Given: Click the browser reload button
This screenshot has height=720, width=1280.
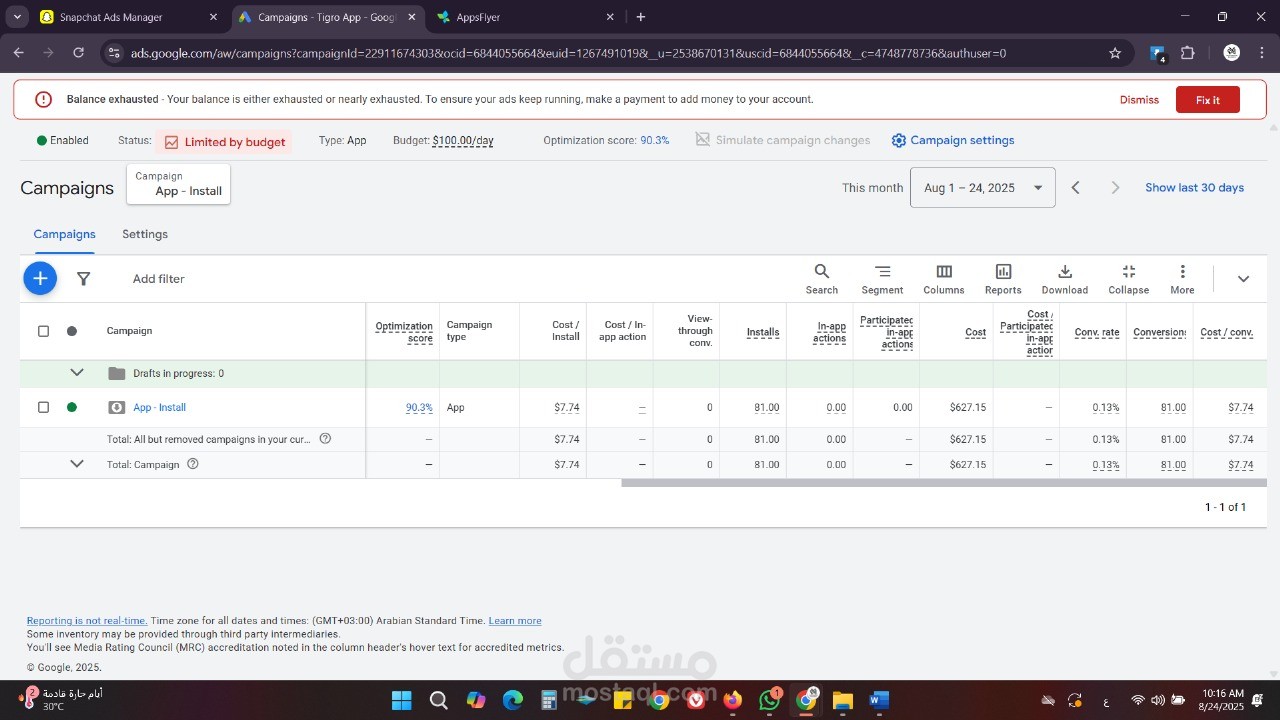Looking at the screenshot, I should pos(79,53).
